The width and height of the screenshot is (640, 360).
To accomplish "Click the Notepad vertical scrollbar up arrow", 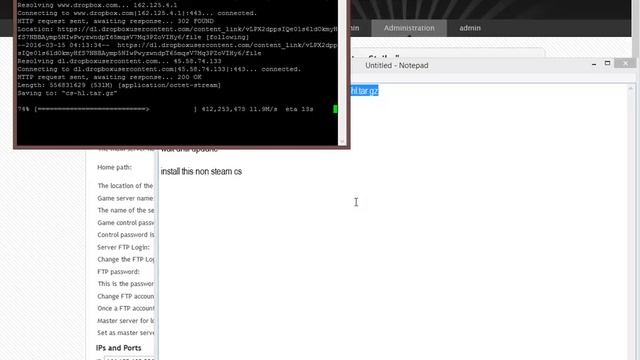I will 631,88.
